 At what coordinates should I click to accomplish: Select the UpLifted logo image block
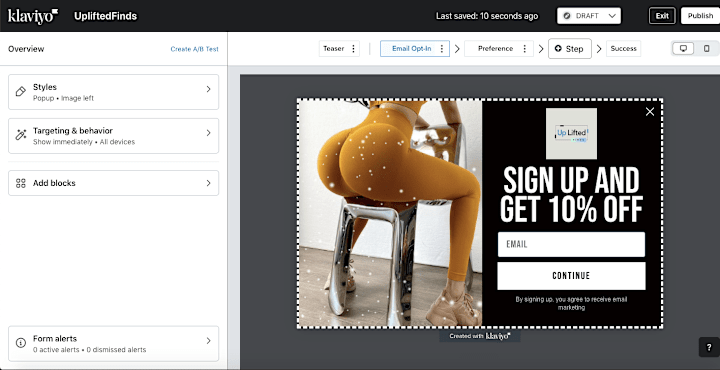pyautogui.click(x=571, y=134)
